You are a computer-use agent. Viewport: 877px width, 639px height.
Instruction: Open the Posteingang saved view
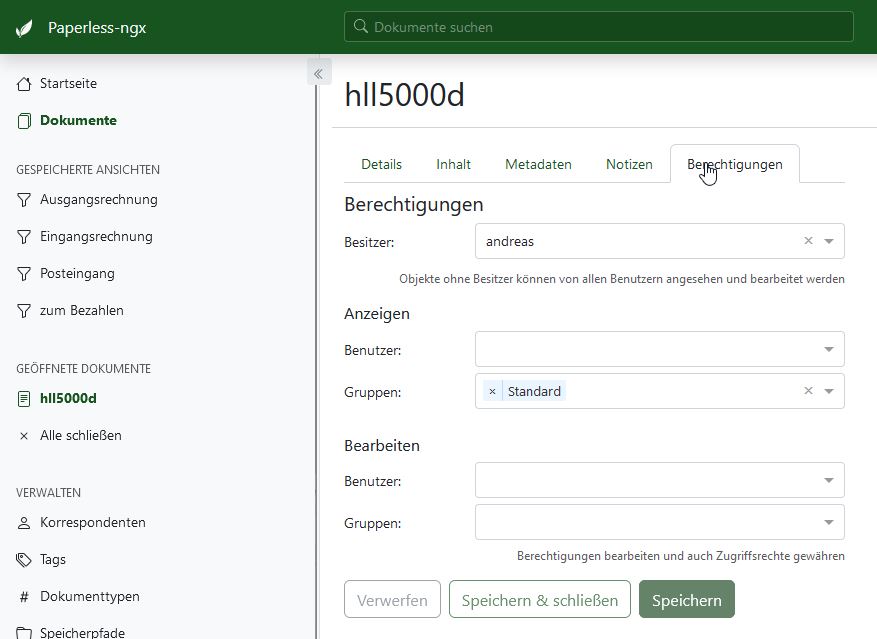coord(77,274)
